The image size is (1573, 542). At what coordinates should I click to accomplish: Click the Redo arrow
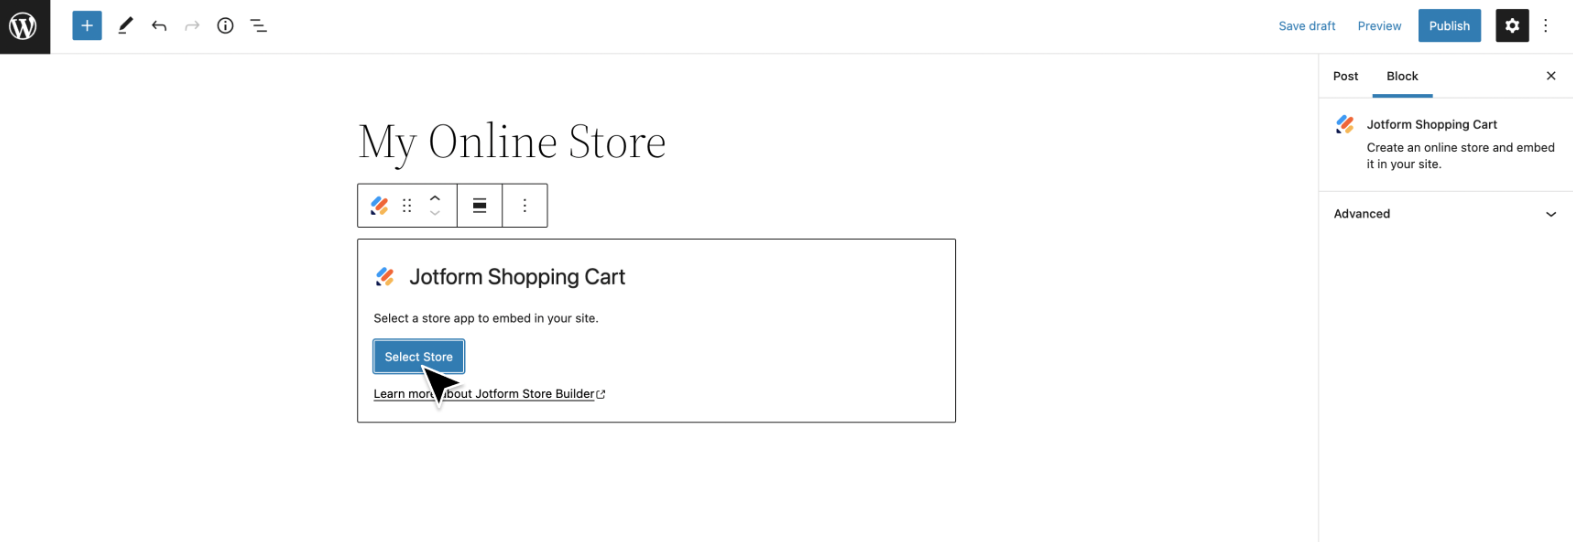(192, 26)
